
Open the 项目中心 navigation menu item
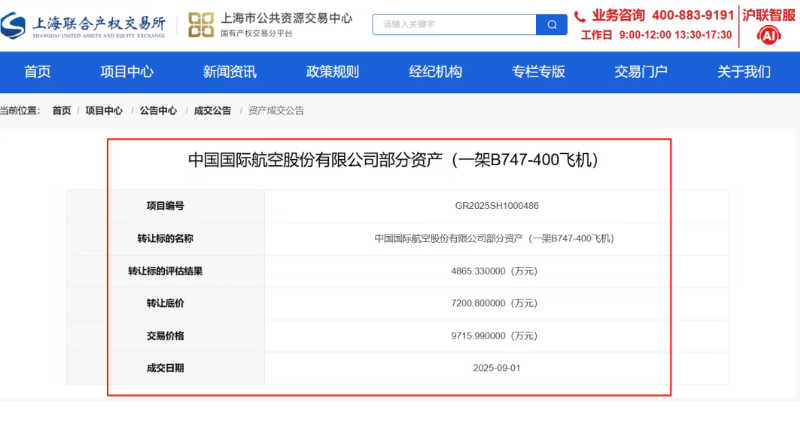[127, 72]
